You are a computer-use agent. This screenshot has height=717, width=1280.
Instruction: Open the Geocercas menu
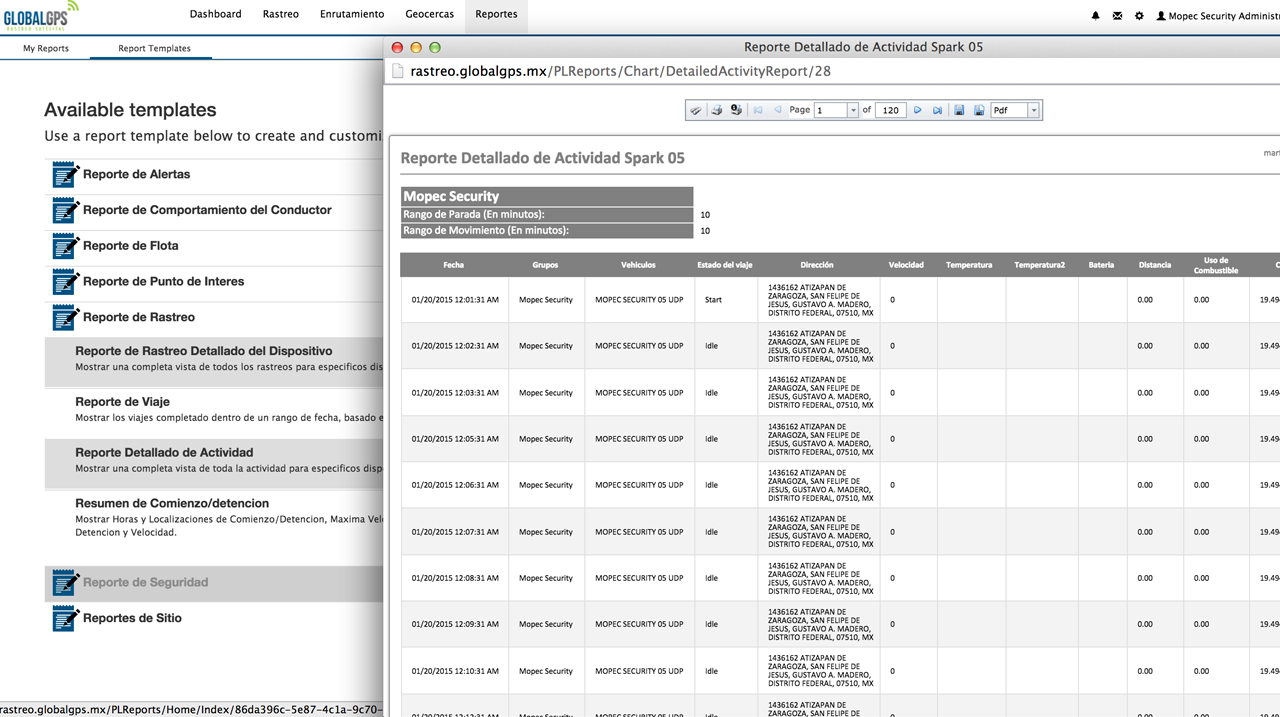click(x=429, y=14)
